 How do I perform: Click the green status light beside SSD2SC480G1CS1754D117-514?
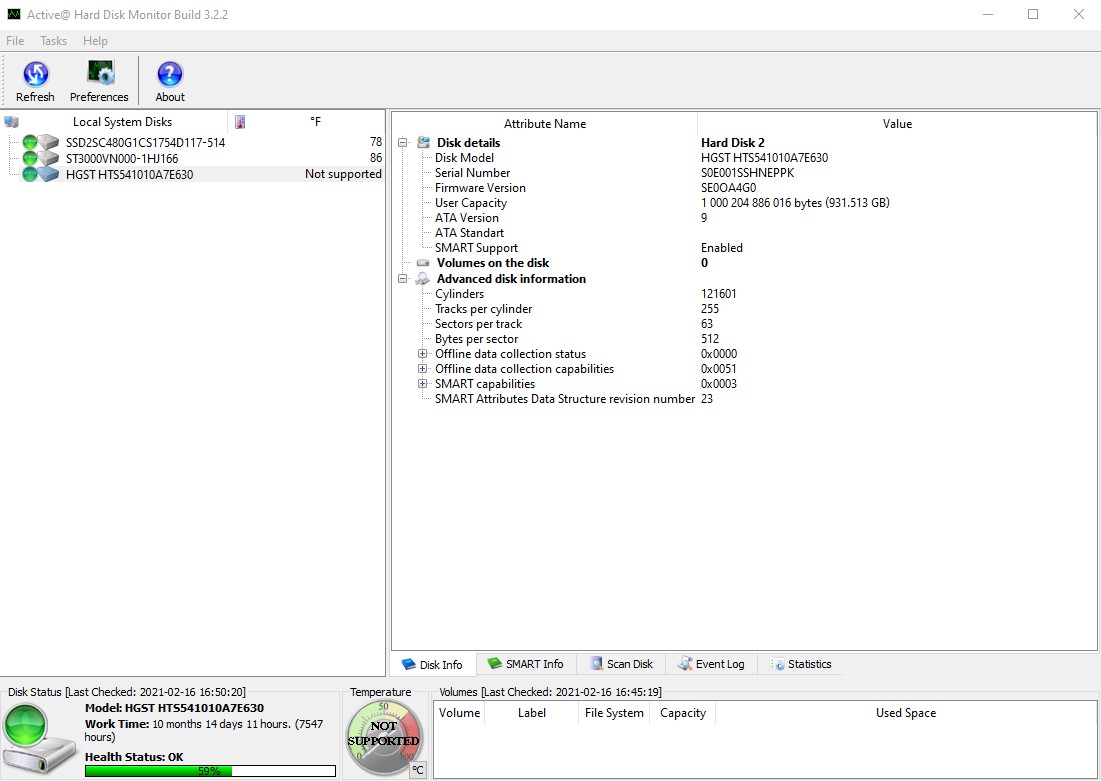tap(30, 143)
